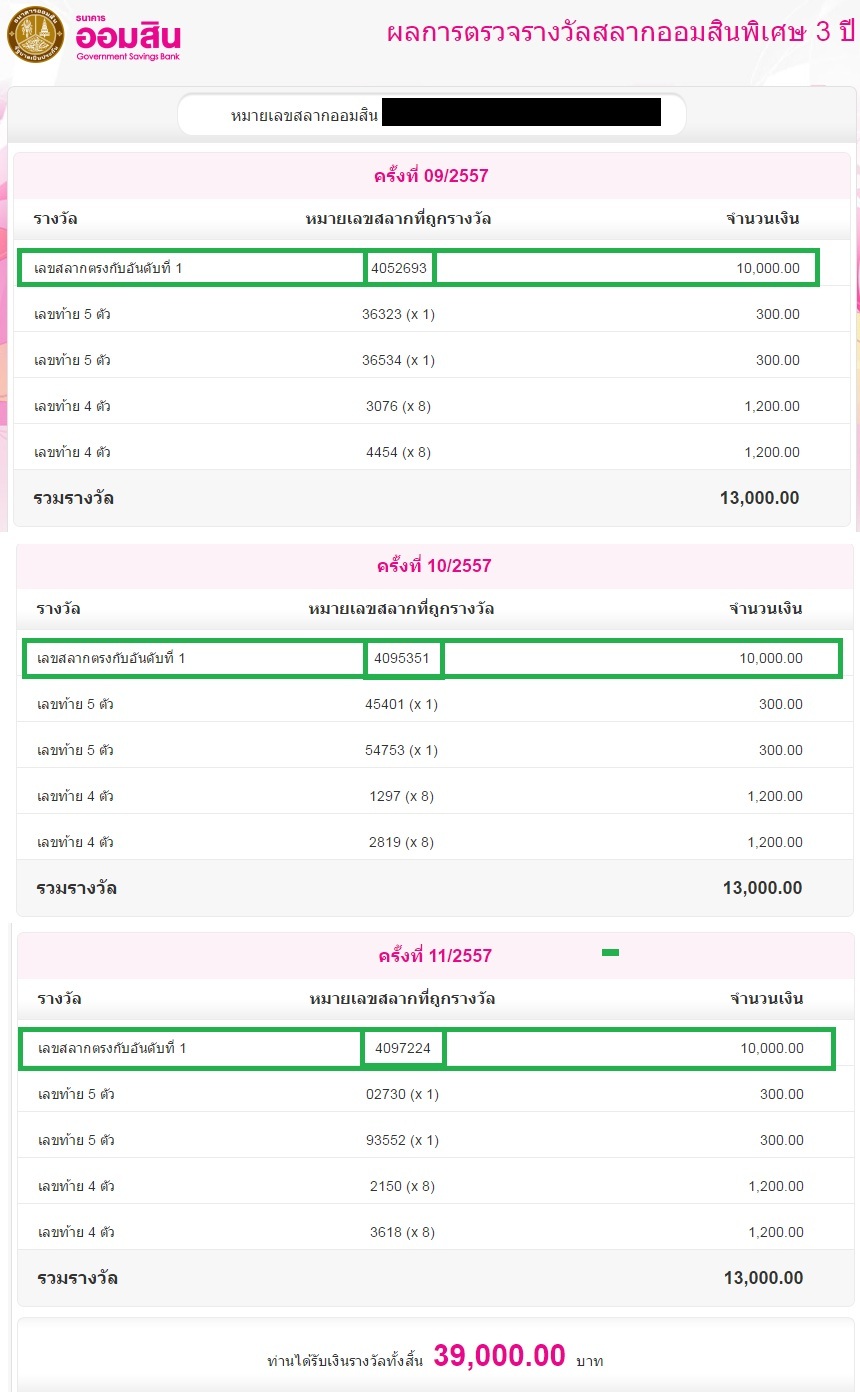
Task: Click winning number 4095351
Action: (402, 658)
